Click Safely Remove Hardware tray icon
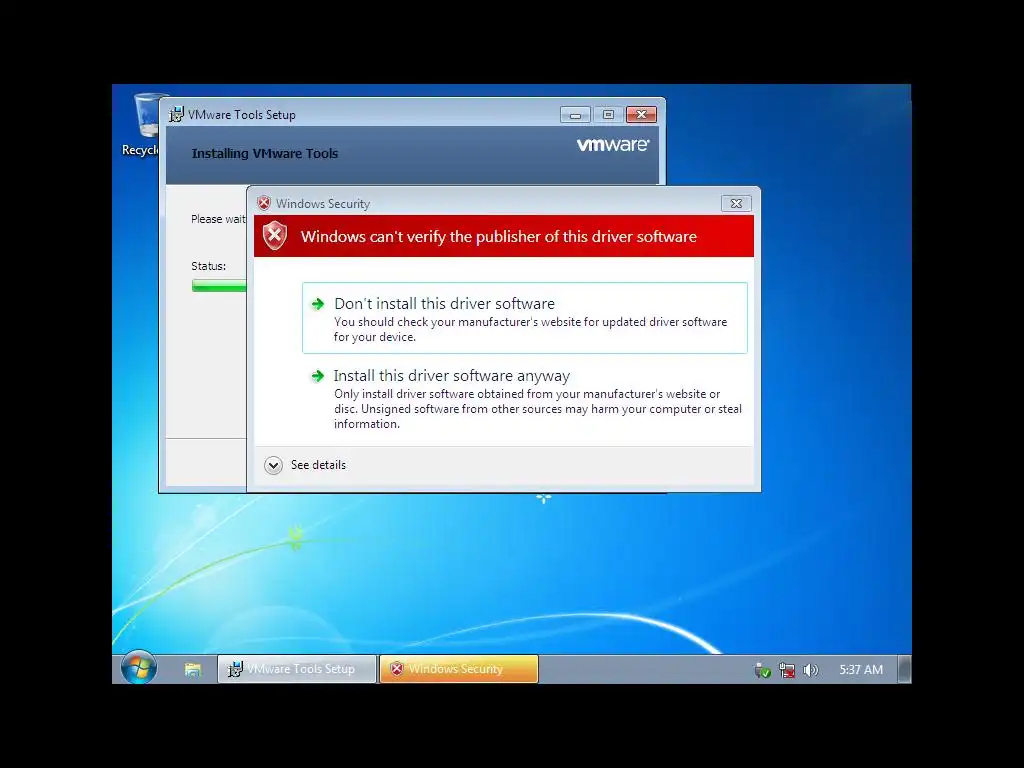Viewport: 1024px width, 768px height. [x=762, y=670]
